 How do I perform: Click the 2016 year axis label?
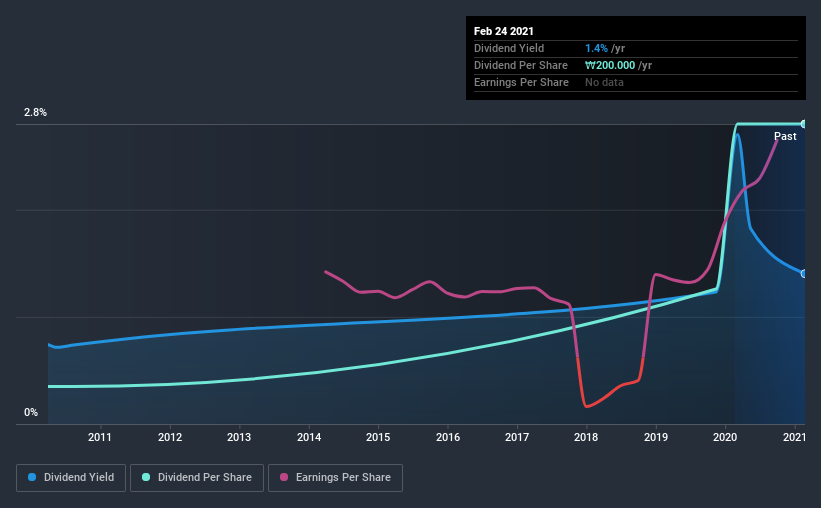coord(448,437)
